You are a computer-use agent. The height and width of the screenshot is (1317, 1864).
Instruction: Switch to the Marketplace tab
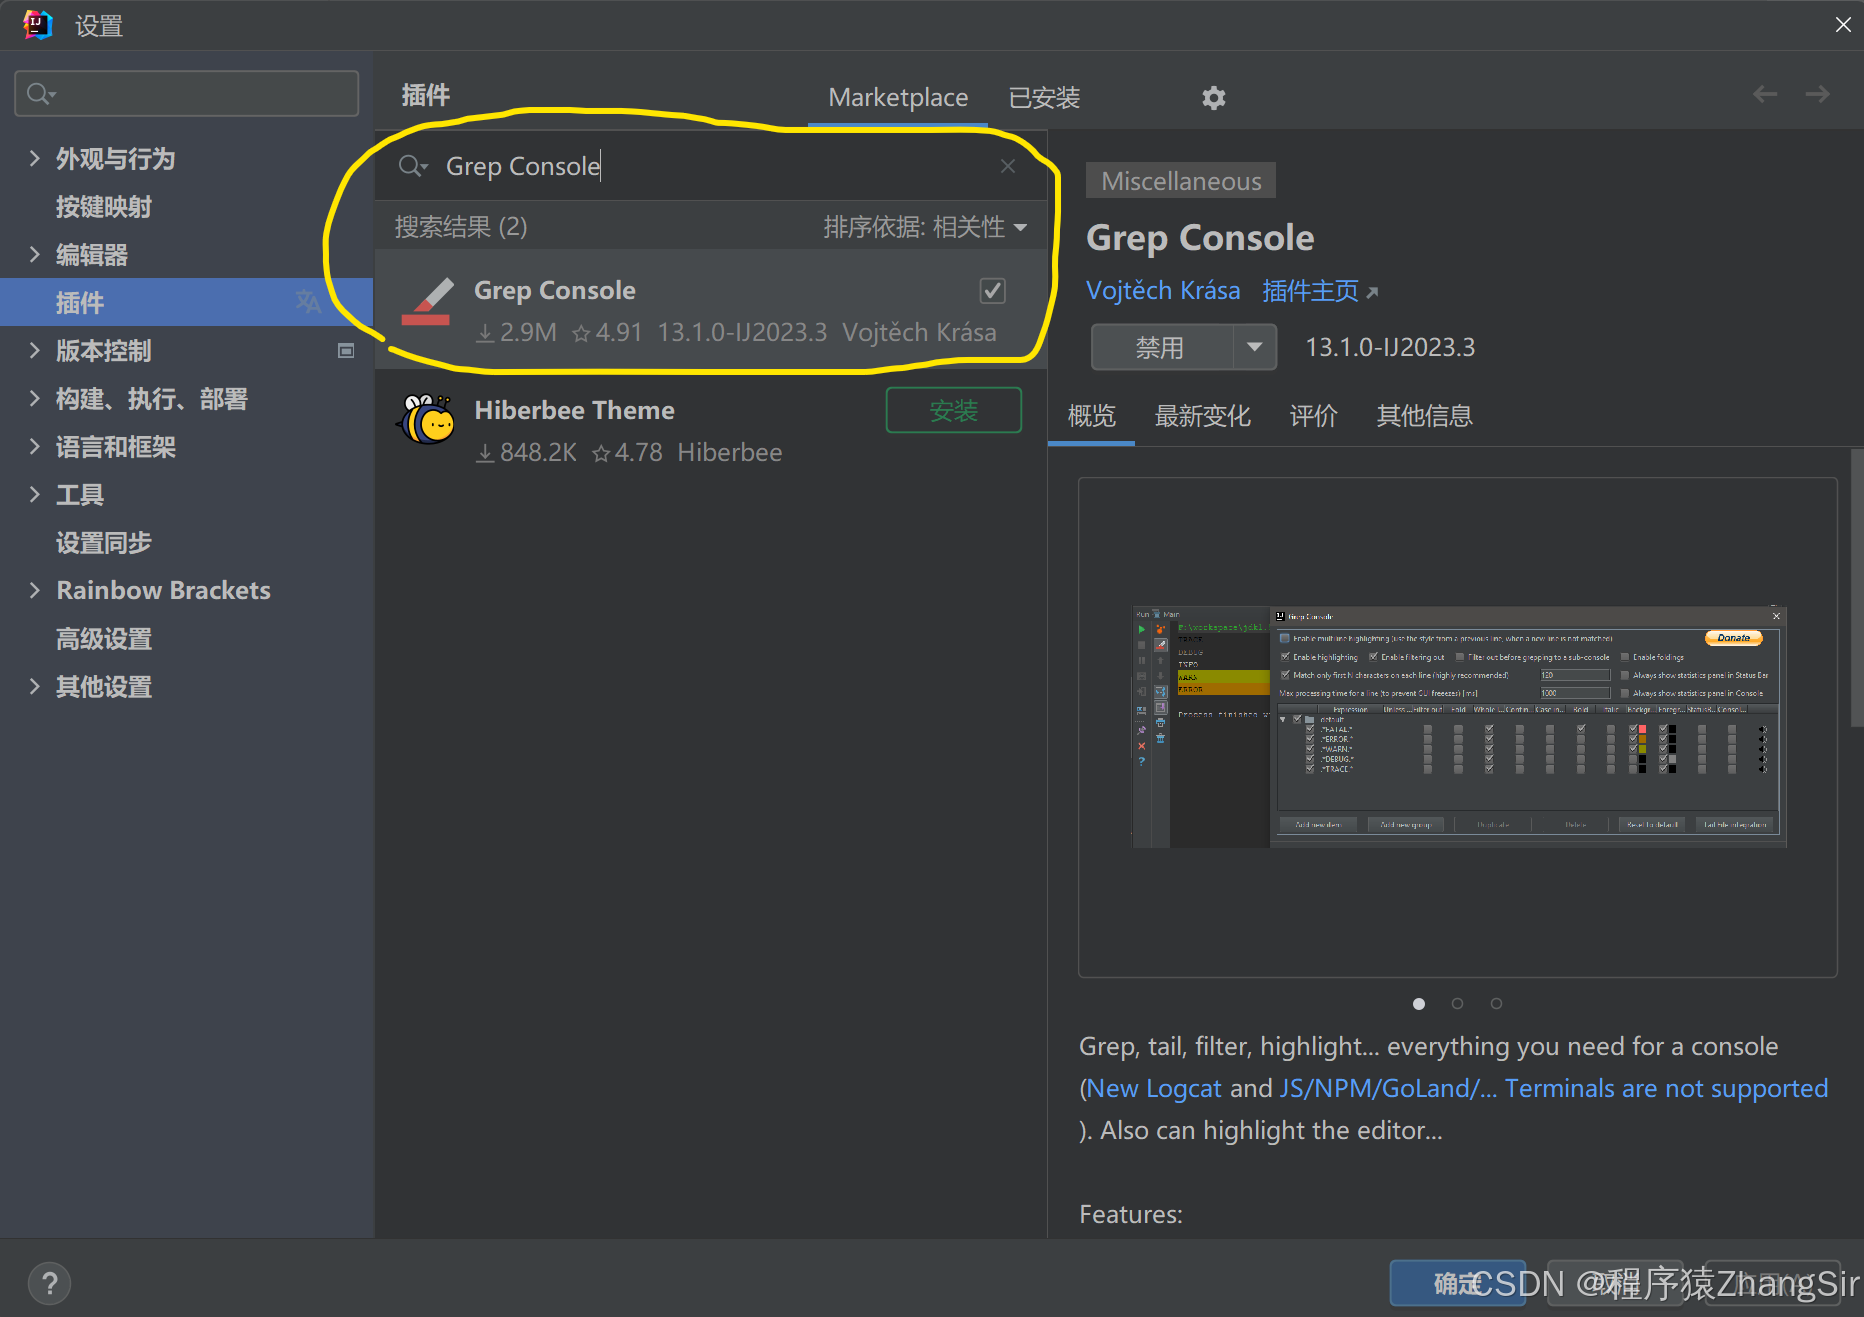coord(898,98)
